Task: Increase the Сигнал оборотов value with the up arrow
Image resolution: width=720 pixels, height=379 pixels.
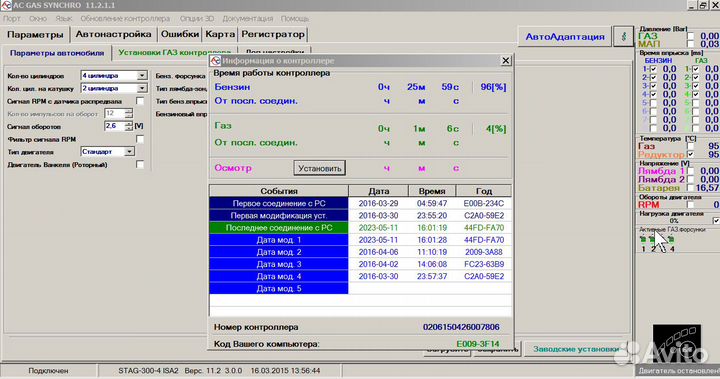Action: [x=129, y=123]
